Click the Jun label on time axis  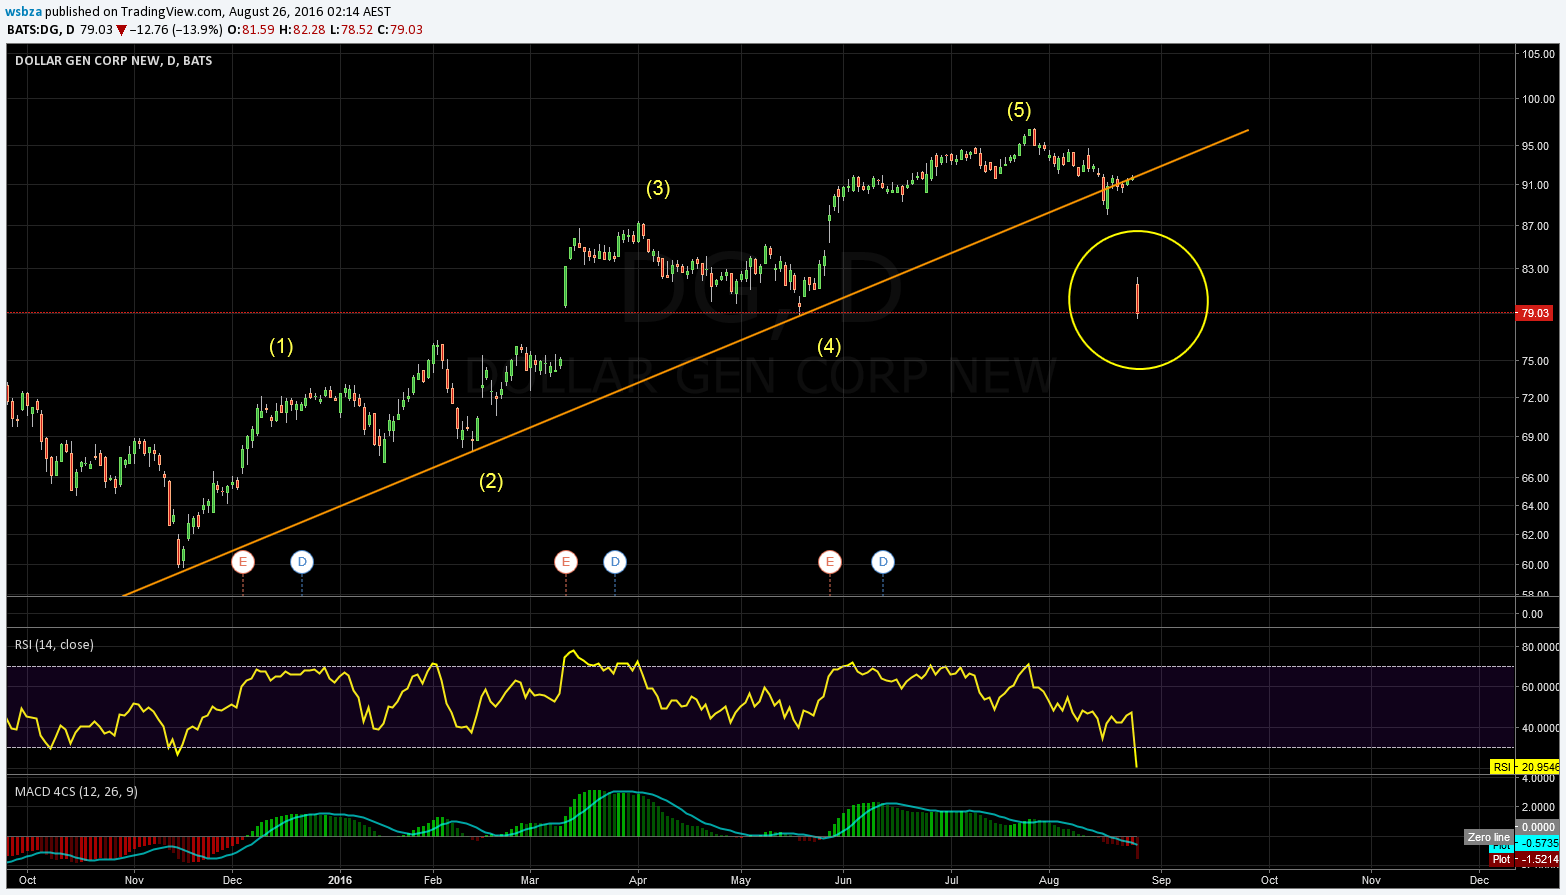843,880
